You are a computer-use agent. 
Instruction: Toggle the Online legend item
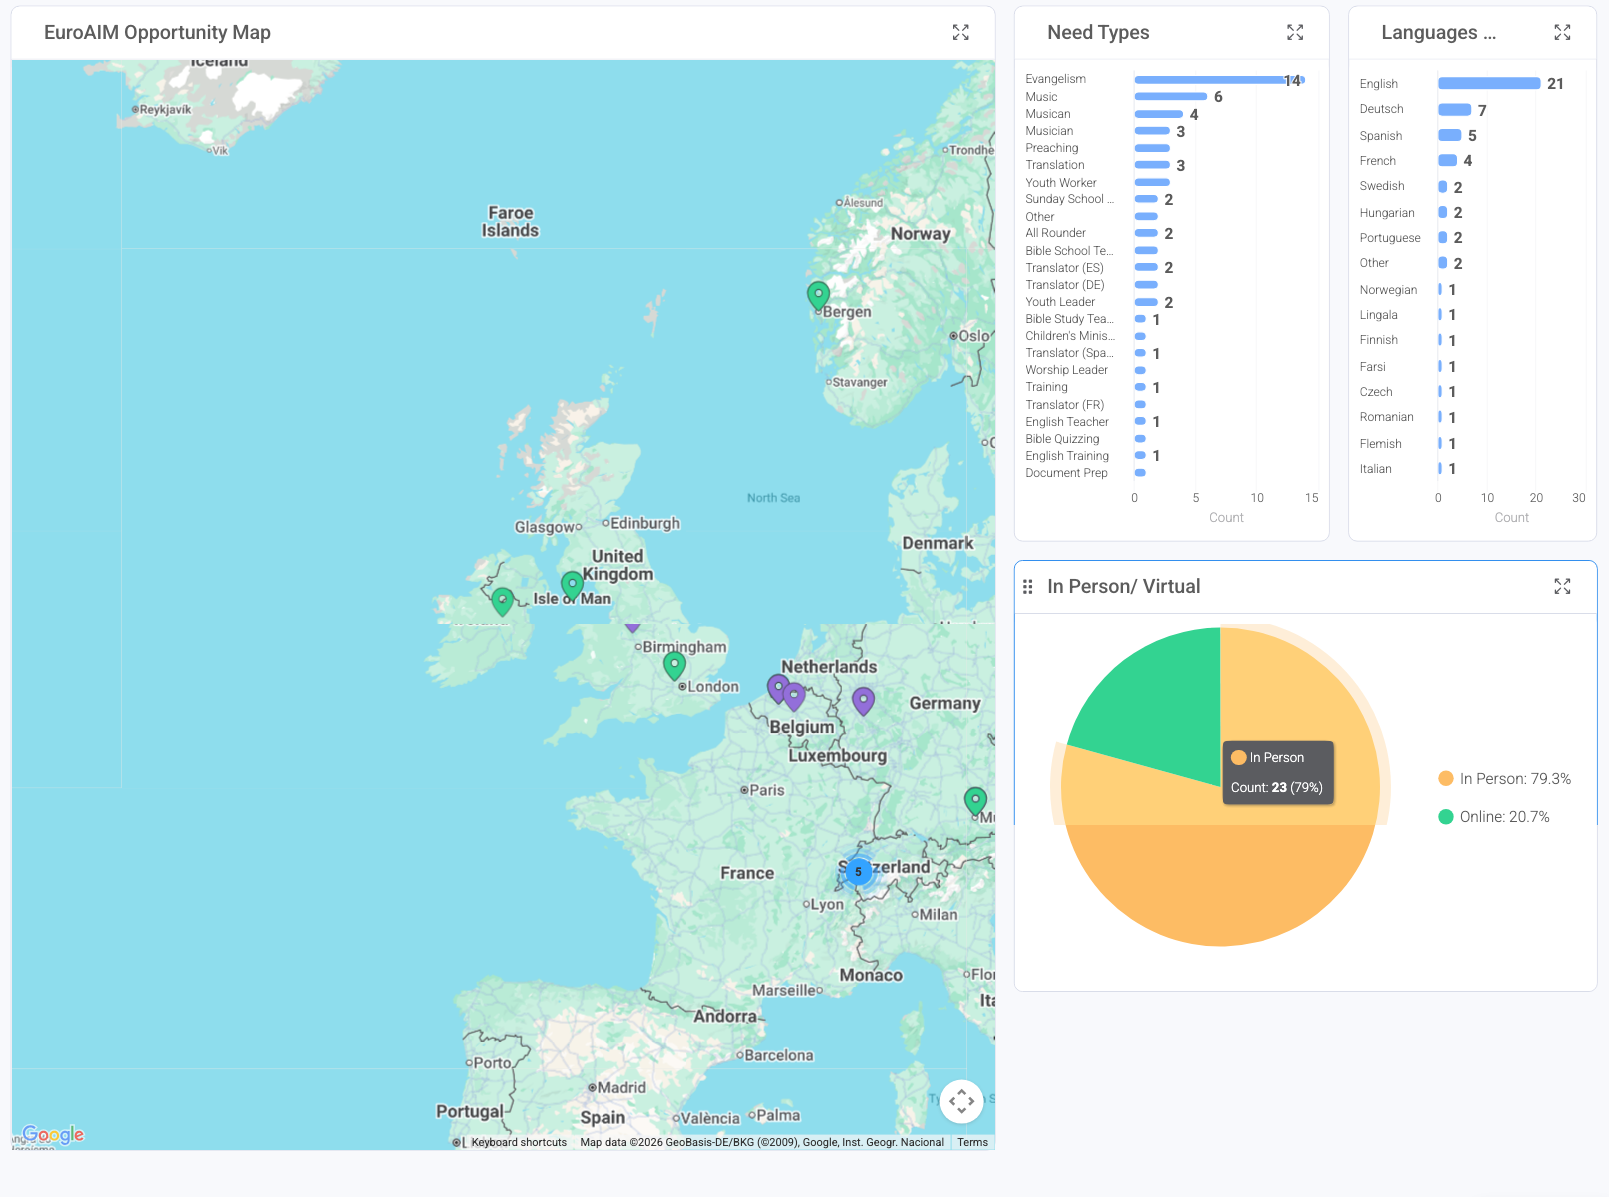click(x=1494, y=817)
